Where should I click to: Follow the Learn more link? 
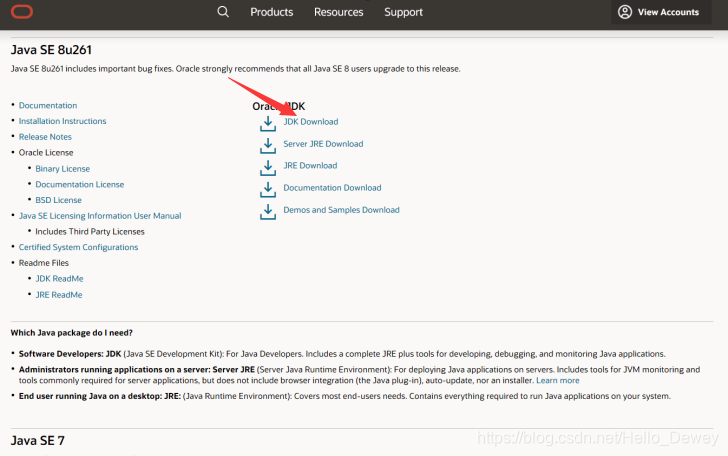(558, 380)
